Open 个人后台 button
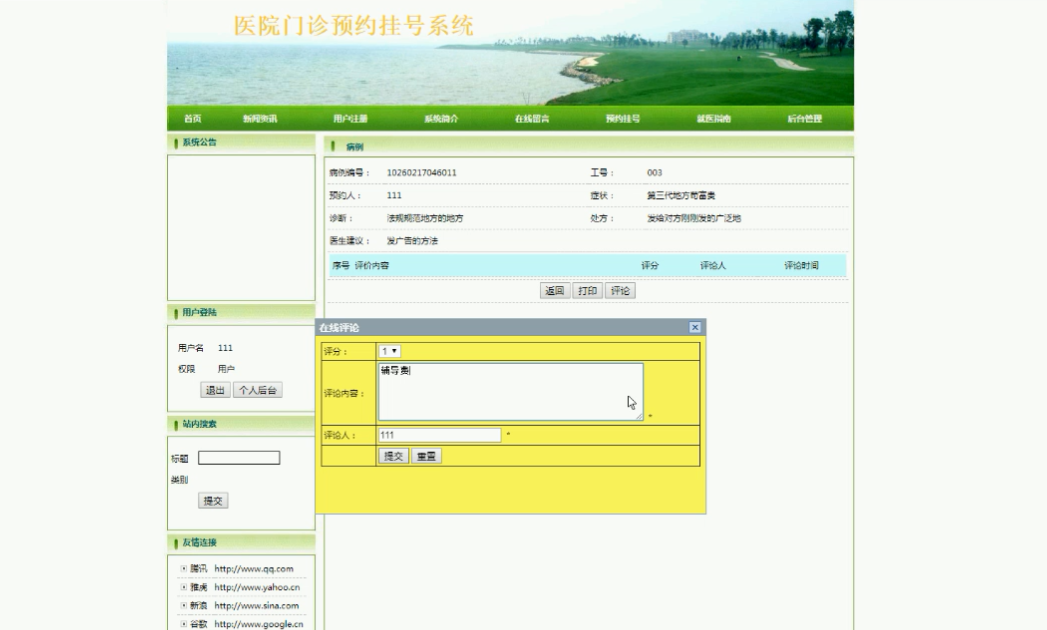 pos(258,390)
